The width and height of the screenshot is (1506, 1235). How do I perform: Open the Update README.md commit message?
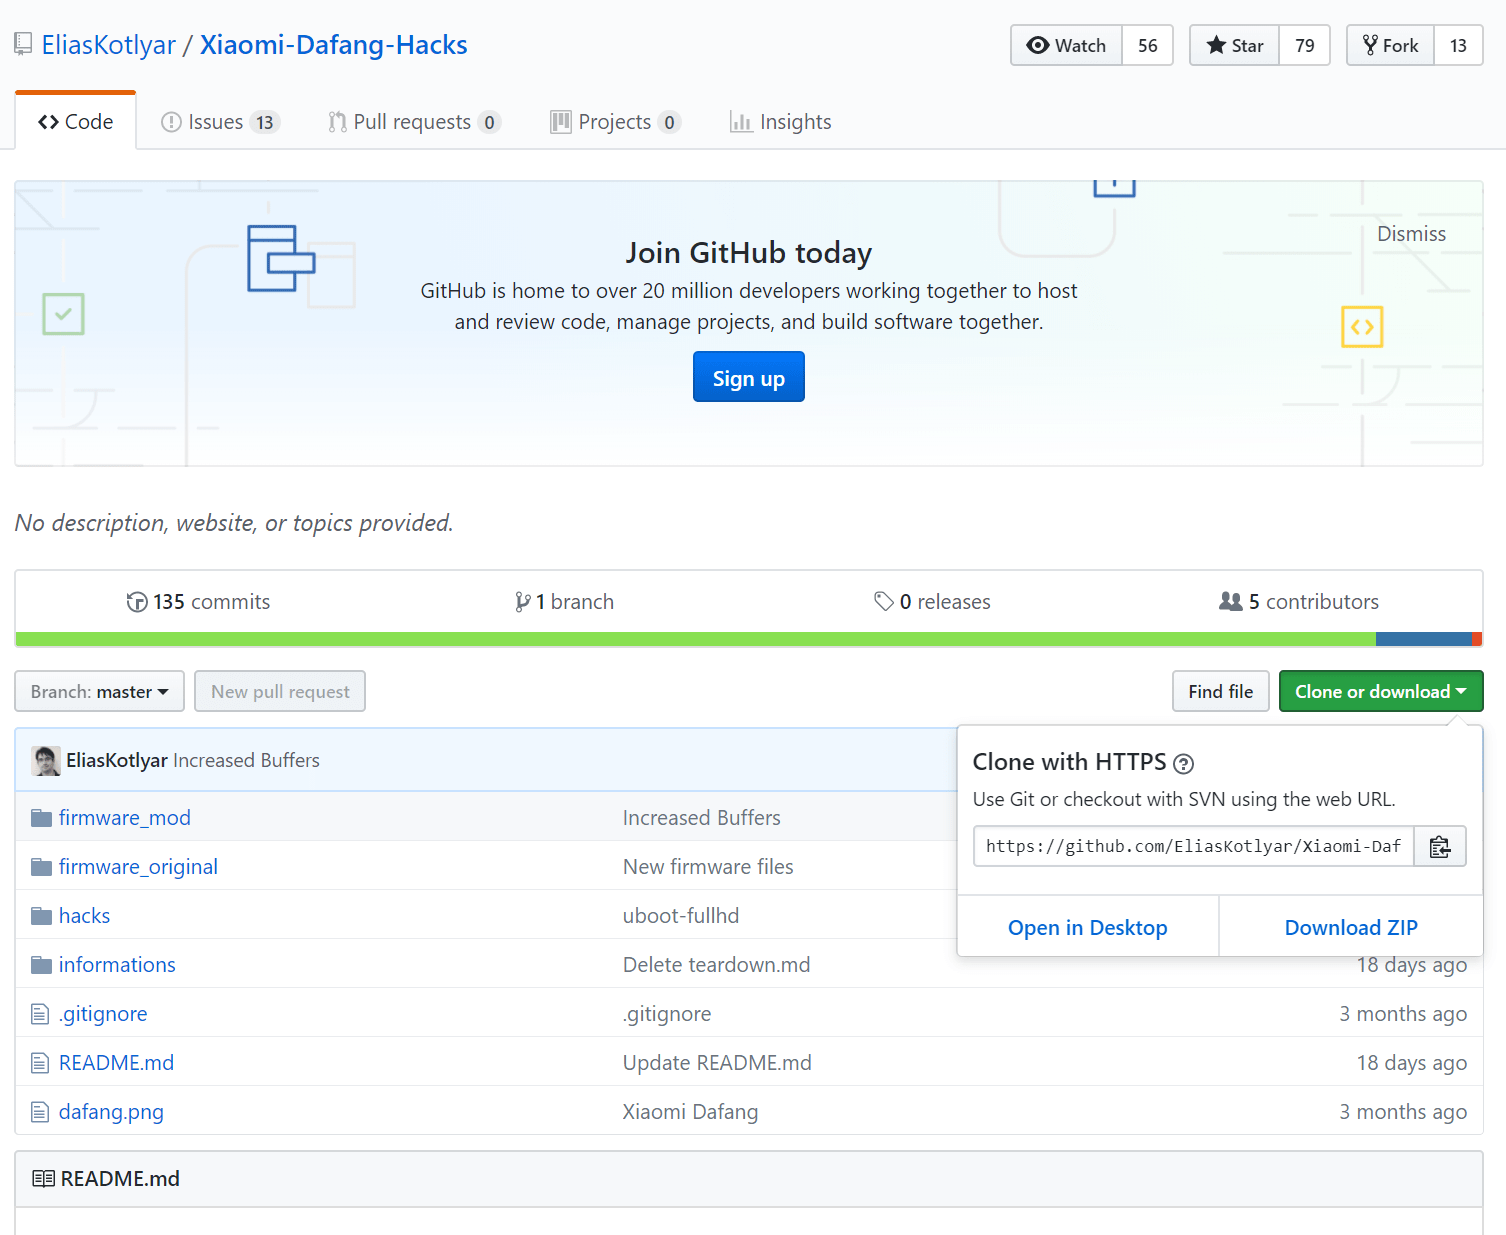pyautogui.click(x=717, y=1063)
